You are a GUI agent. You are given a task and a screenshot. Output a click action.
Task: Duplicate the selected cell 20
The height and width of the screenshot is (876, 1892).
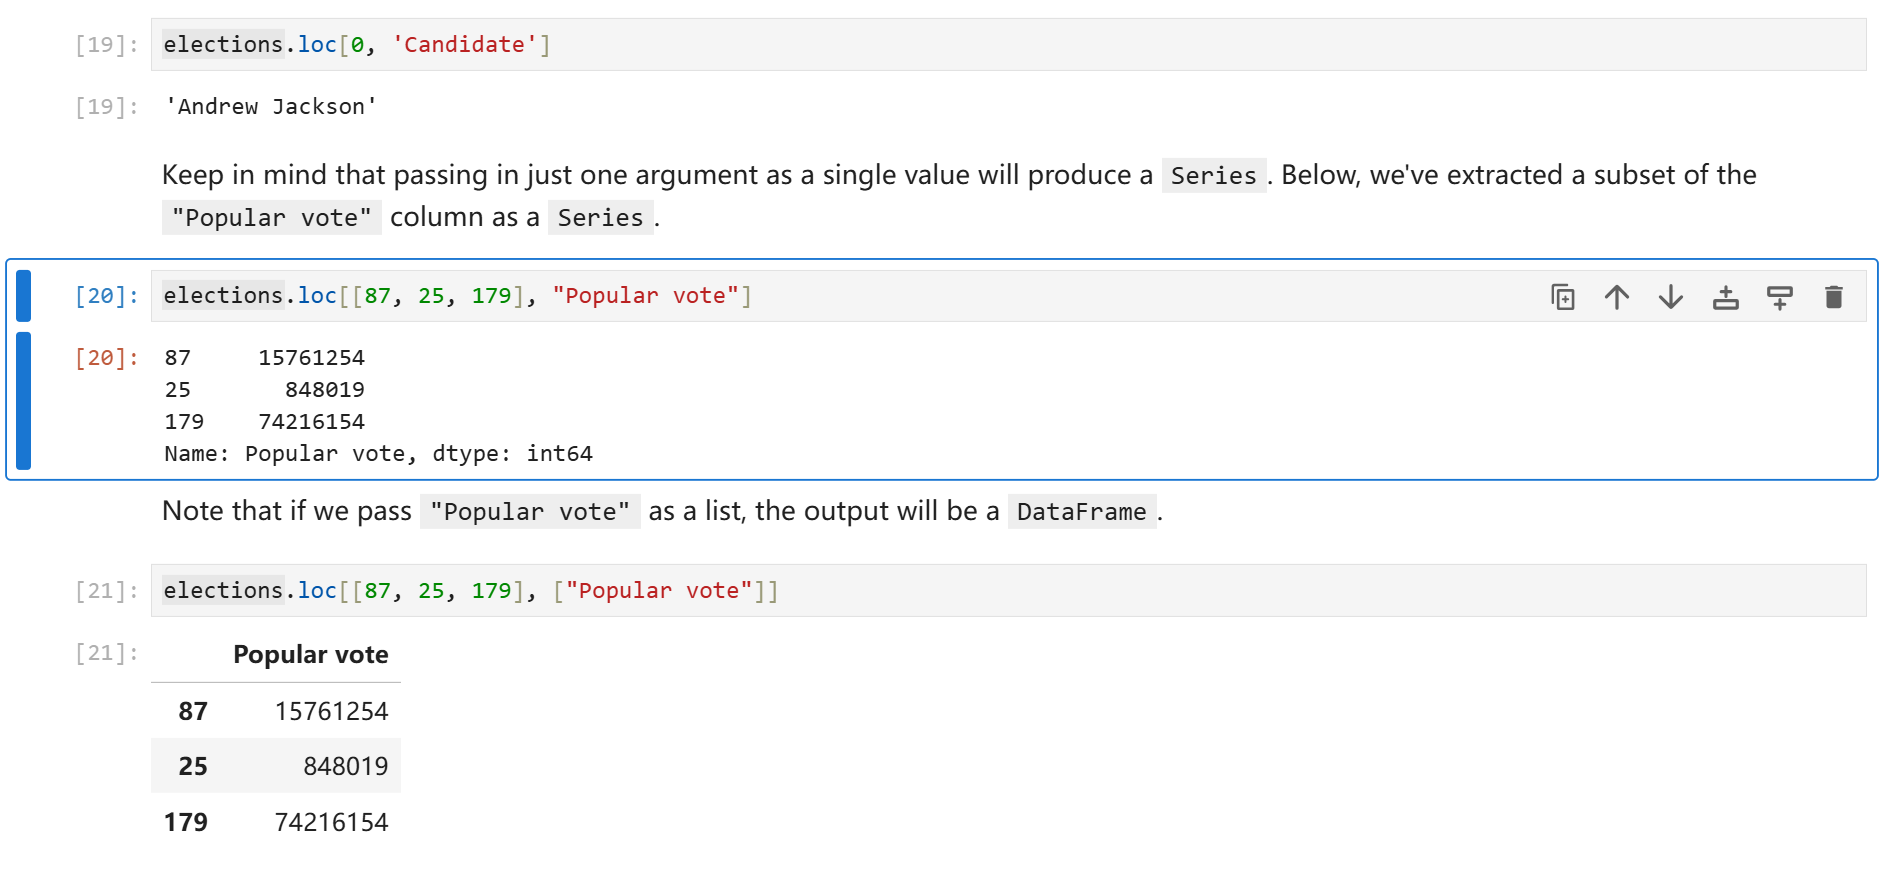point(1562,297)
